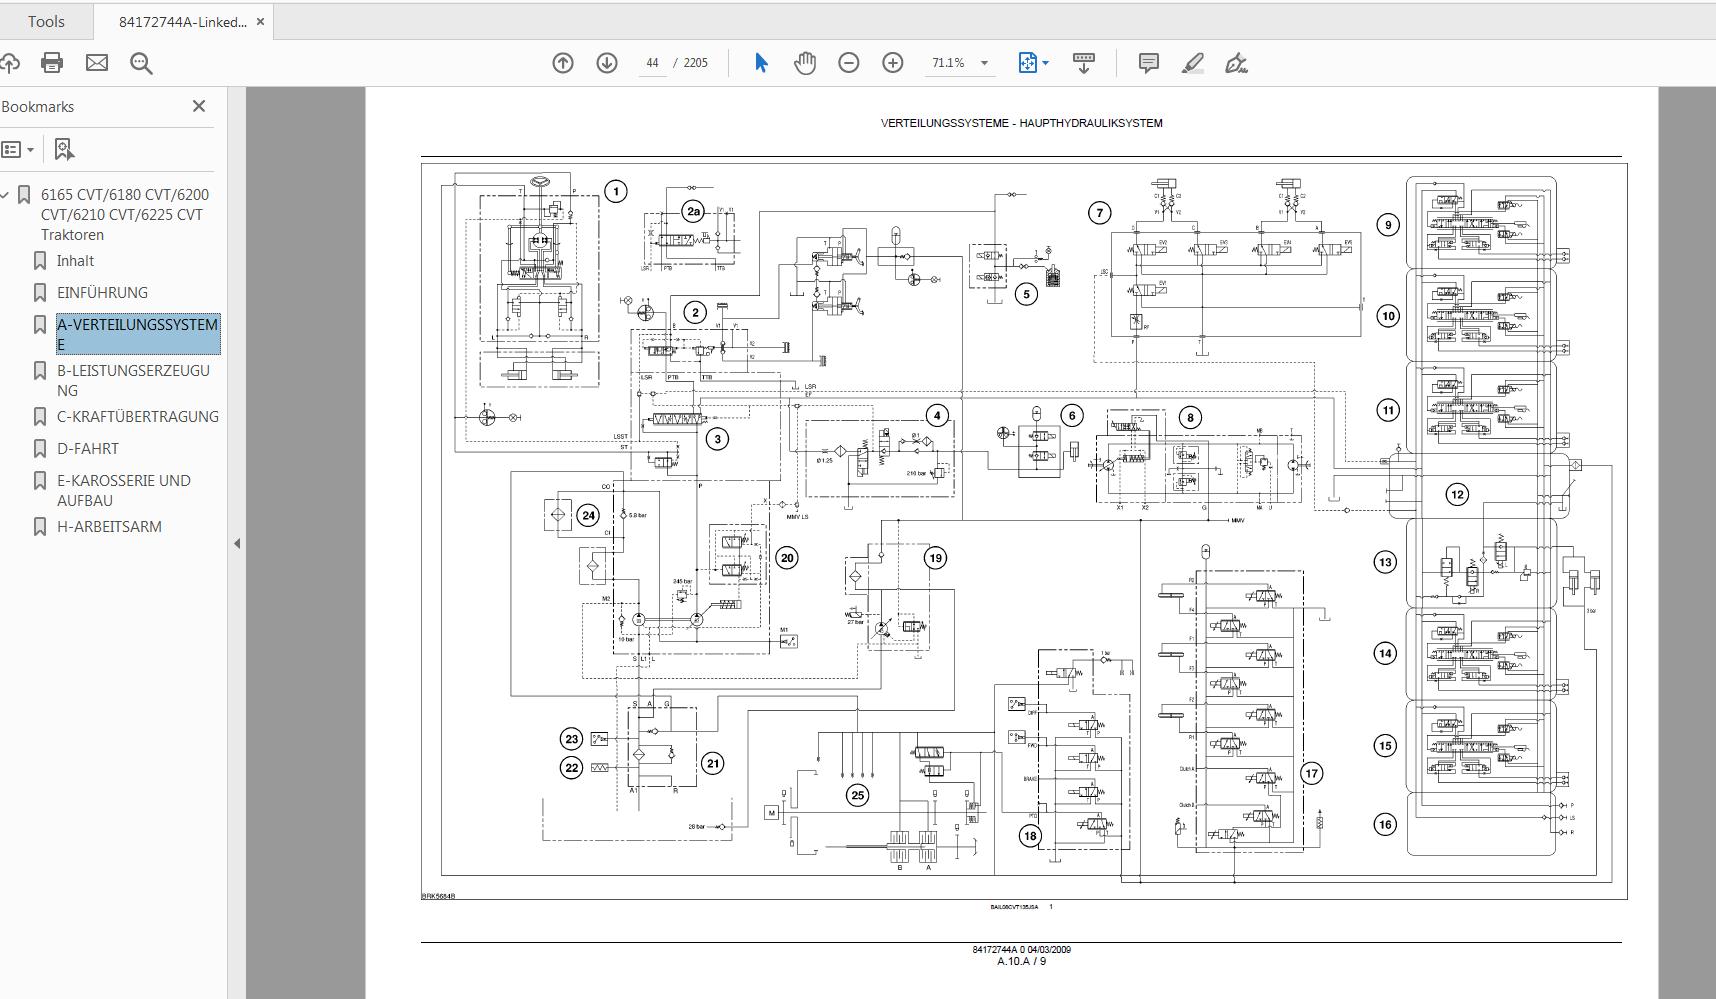Image resolution: width=1716 pixels, height=999 pixels.
Task: Collapse the 6165 CVT Traktoren bookmark
Action: [6, 195]
